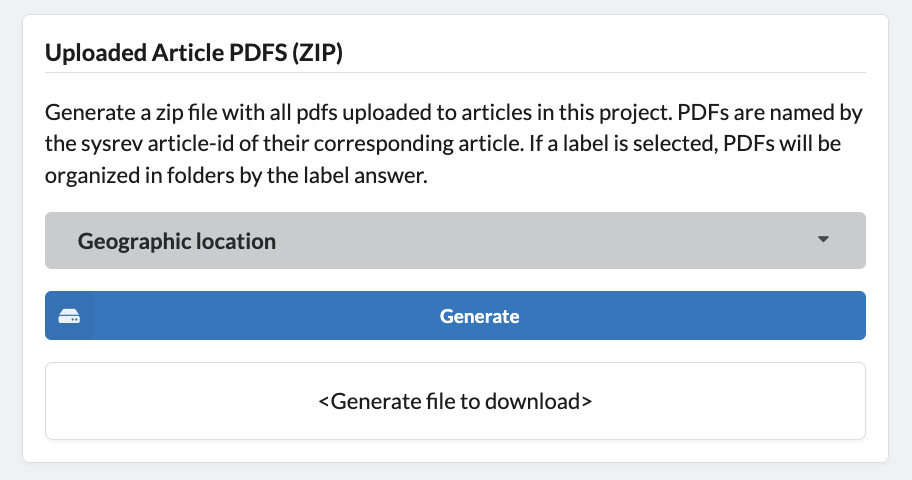This screenshot has width=912, height=480.
Task: Select the Uploaded Article PDFS (ZIP) heading
Action: point(194,52)
